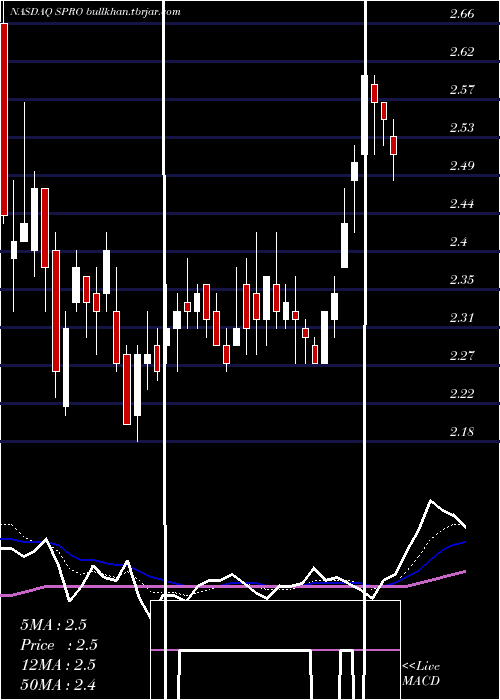This screenshot has width=500, height=700.
Task: Select the 2.44 price axis label
Action: tap(462, 204)
